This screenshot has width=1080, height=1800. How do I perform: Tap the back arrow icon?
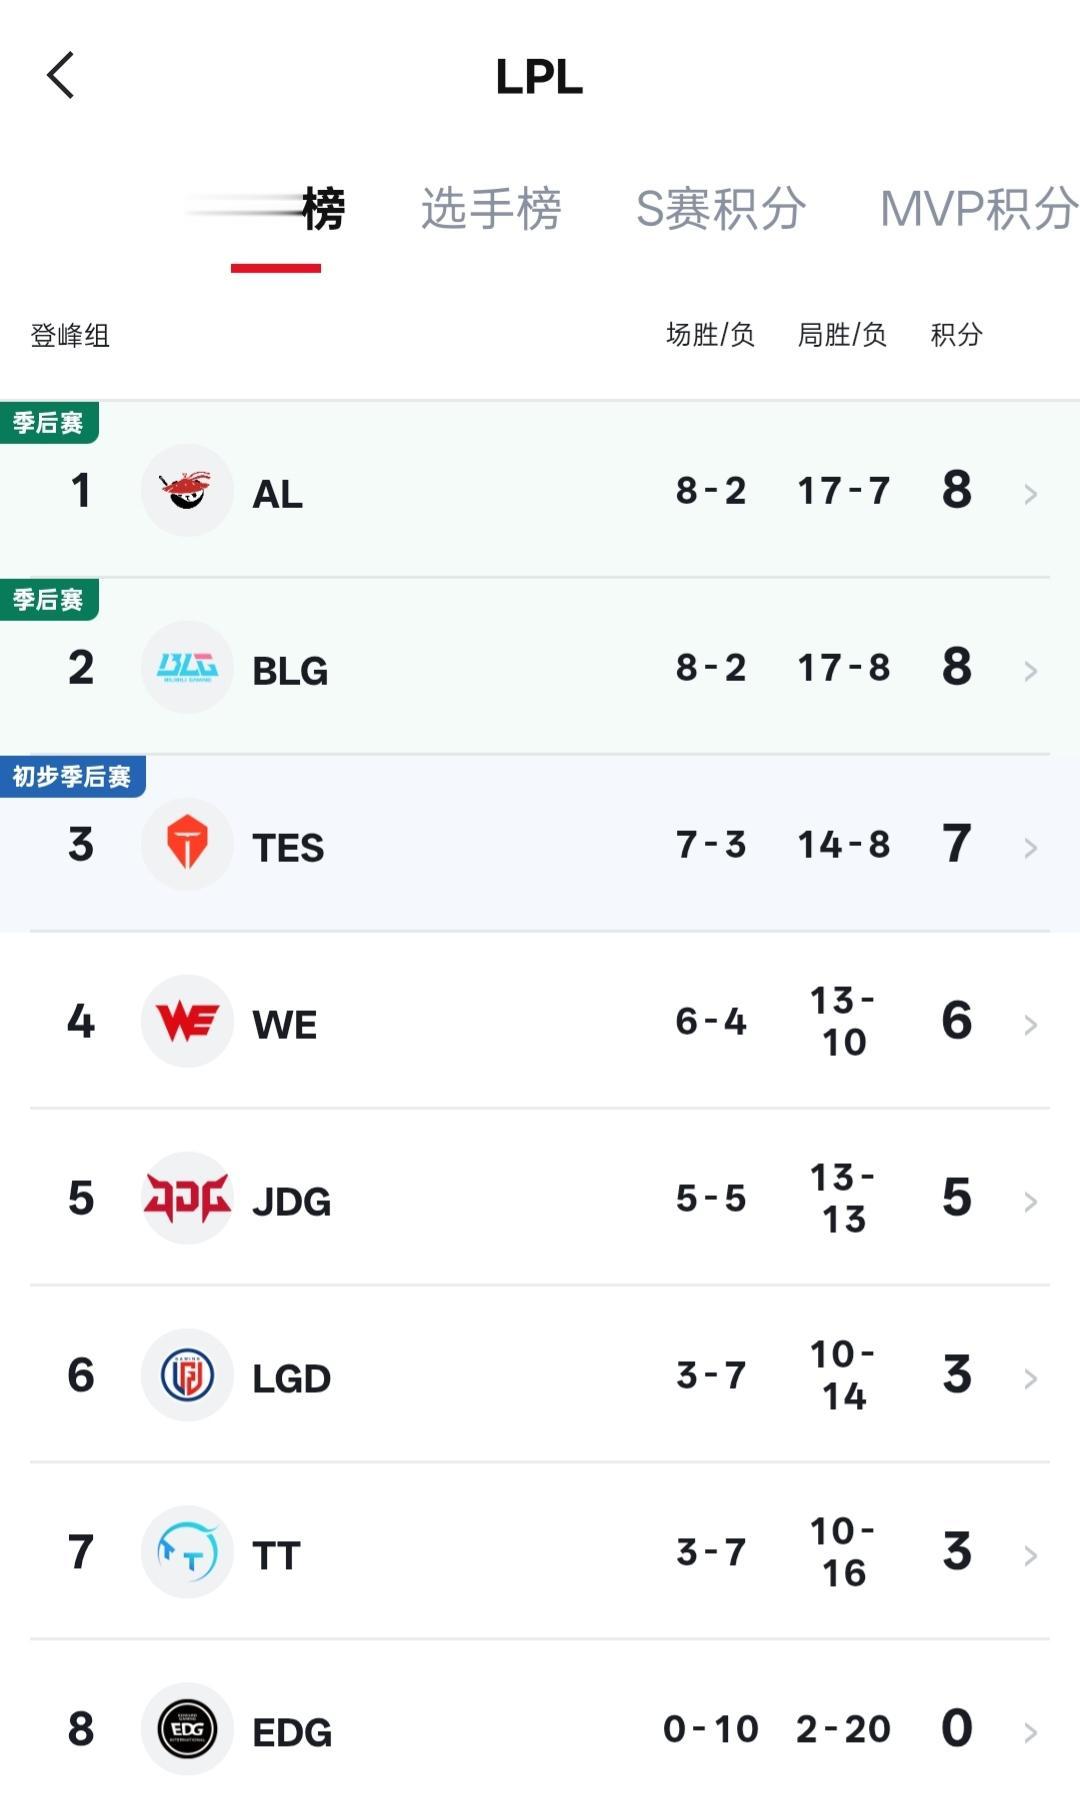coord(61,76)
